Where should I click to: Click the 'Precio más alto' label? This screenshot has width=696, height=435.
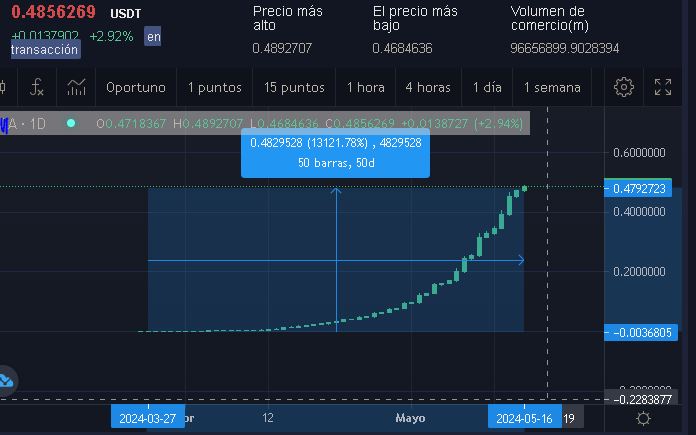[288, 18]
